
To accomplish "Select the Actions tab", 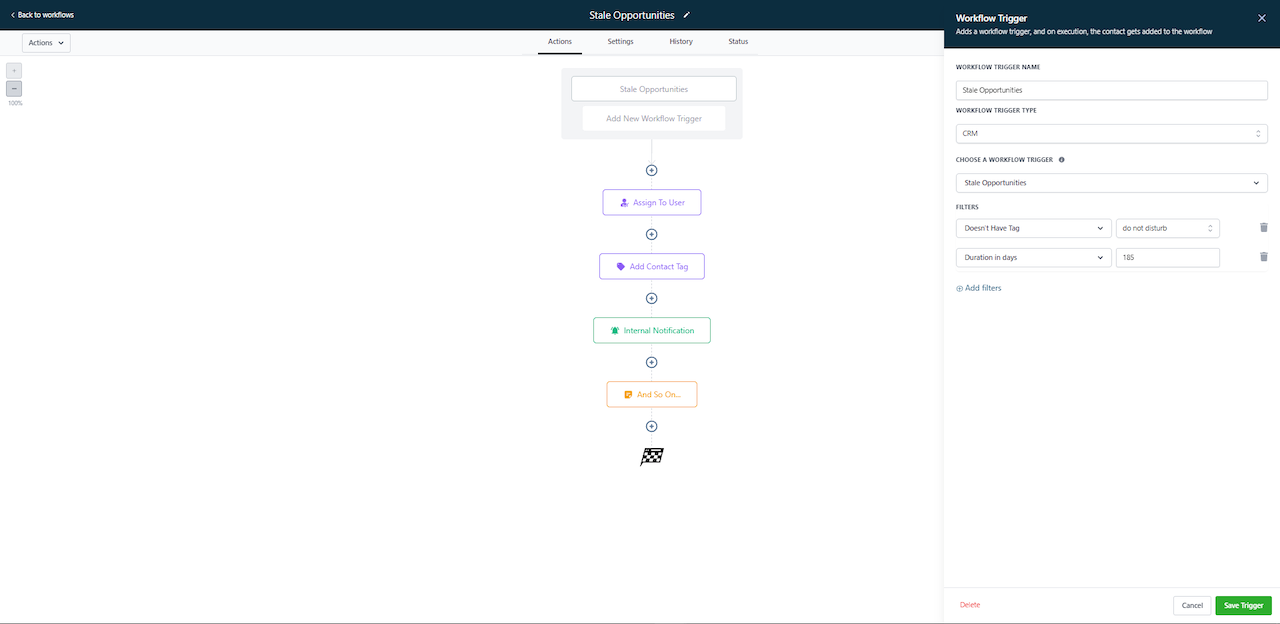I will tap(560, 41).
